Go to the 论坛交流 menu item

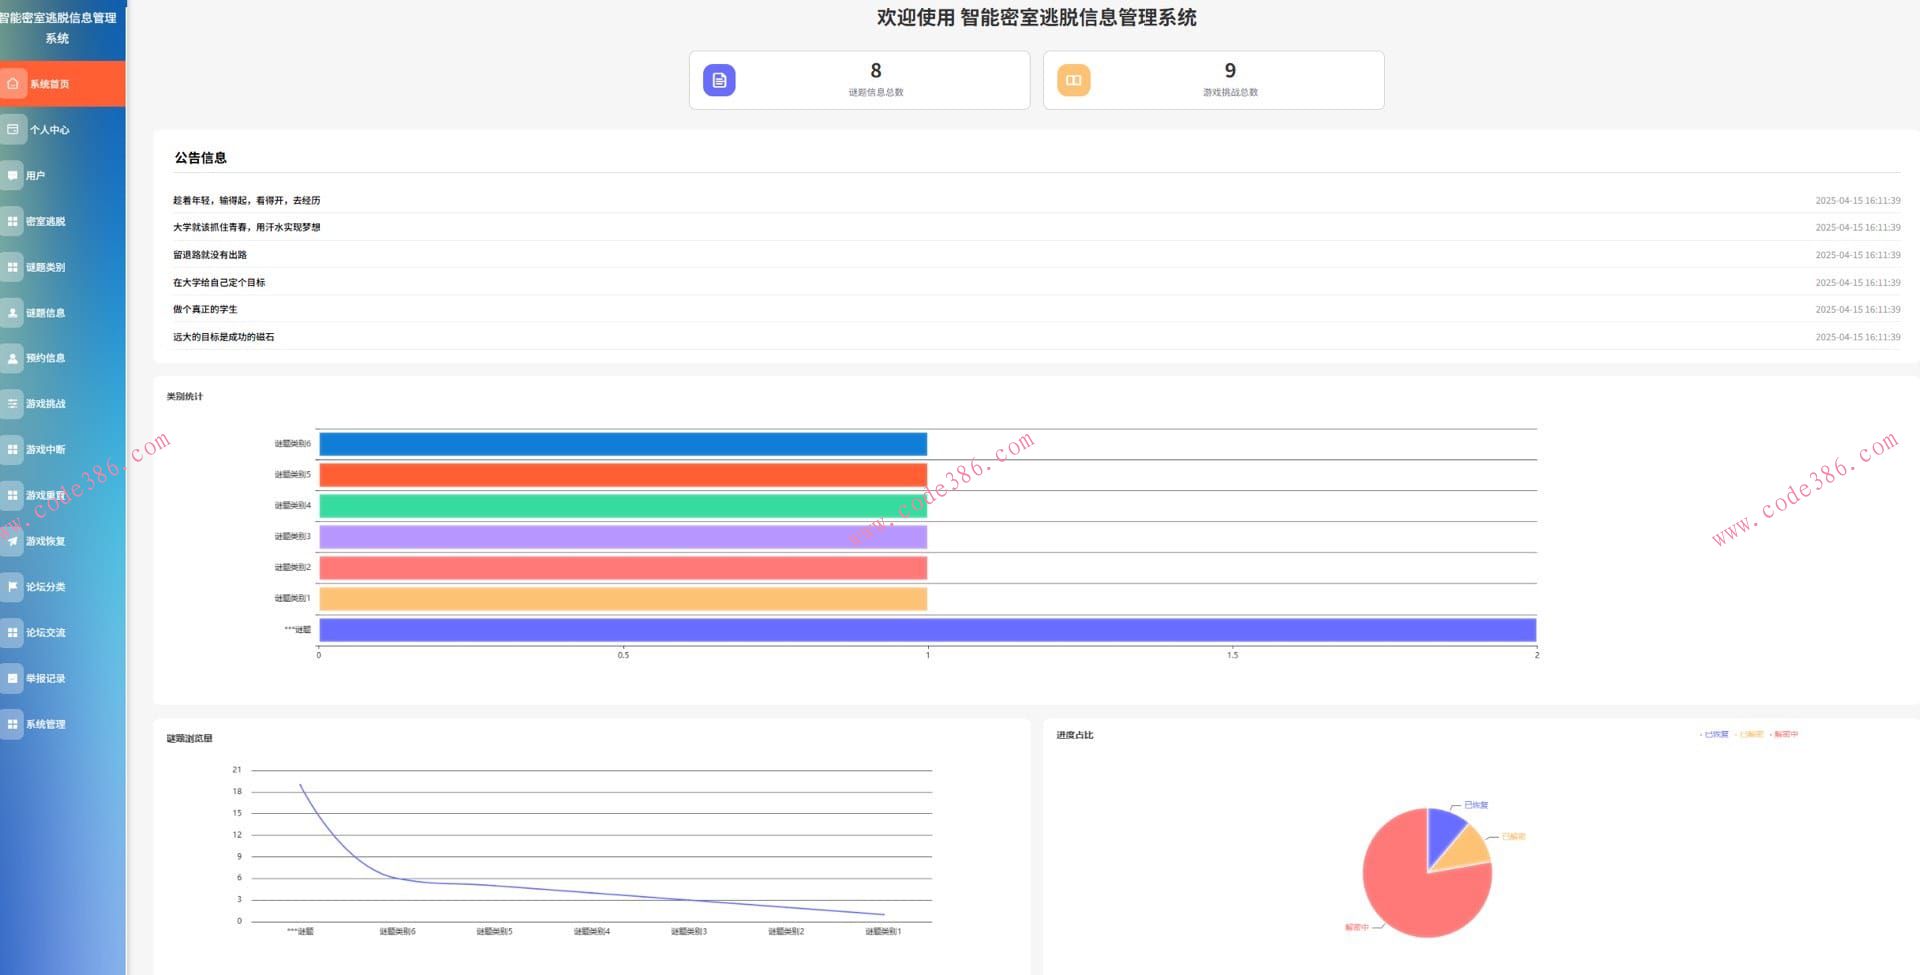(63, 633)
